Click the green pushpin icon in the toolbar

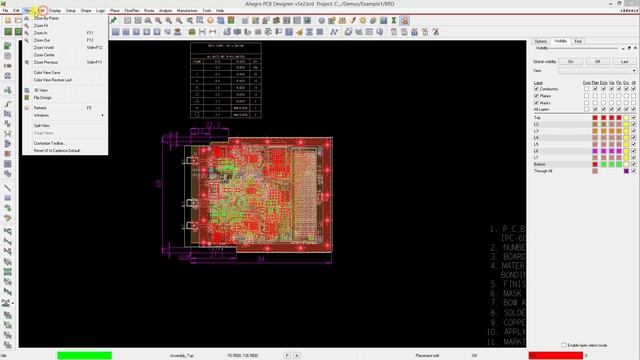pos(113,20)
